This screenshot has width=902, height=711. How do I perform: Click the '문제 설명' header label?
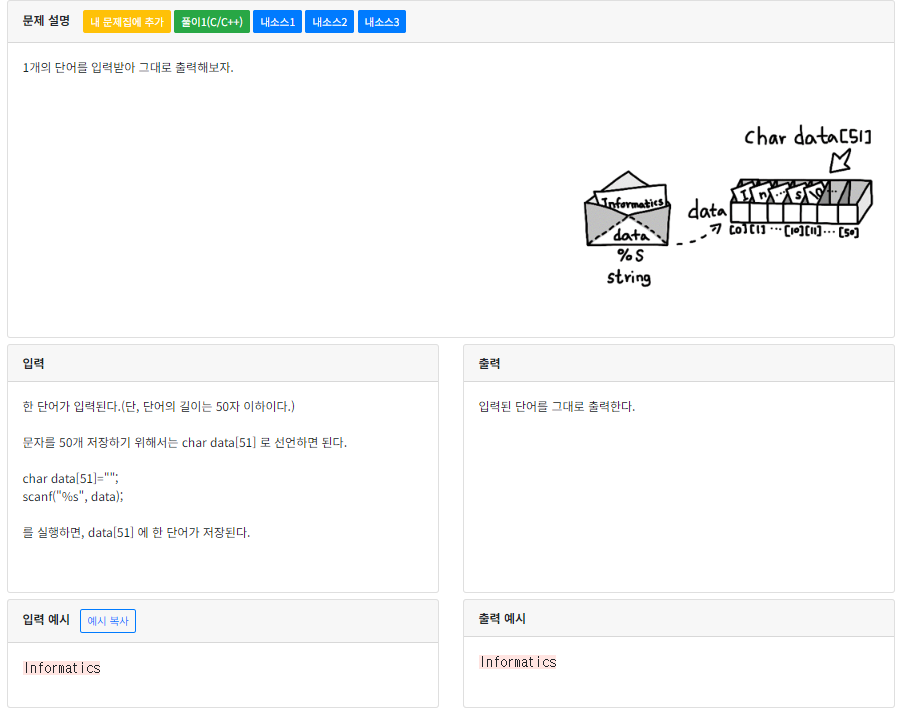pos(41,21)
